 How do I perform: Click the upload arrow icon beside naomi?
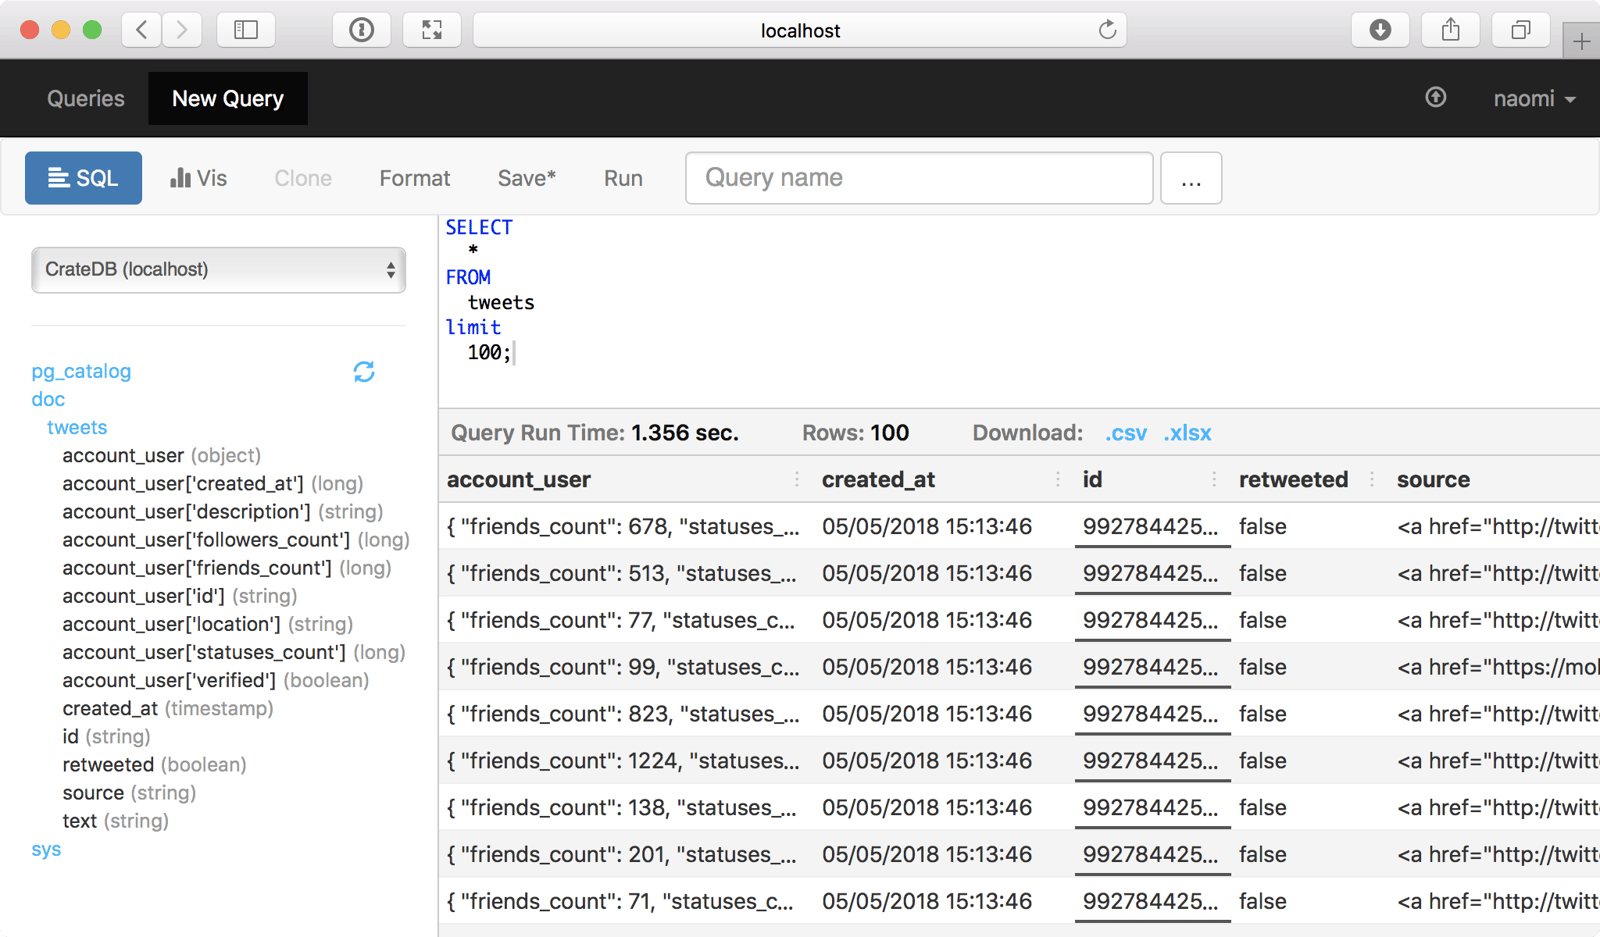pyautogui.click(x=1435, y=98)
